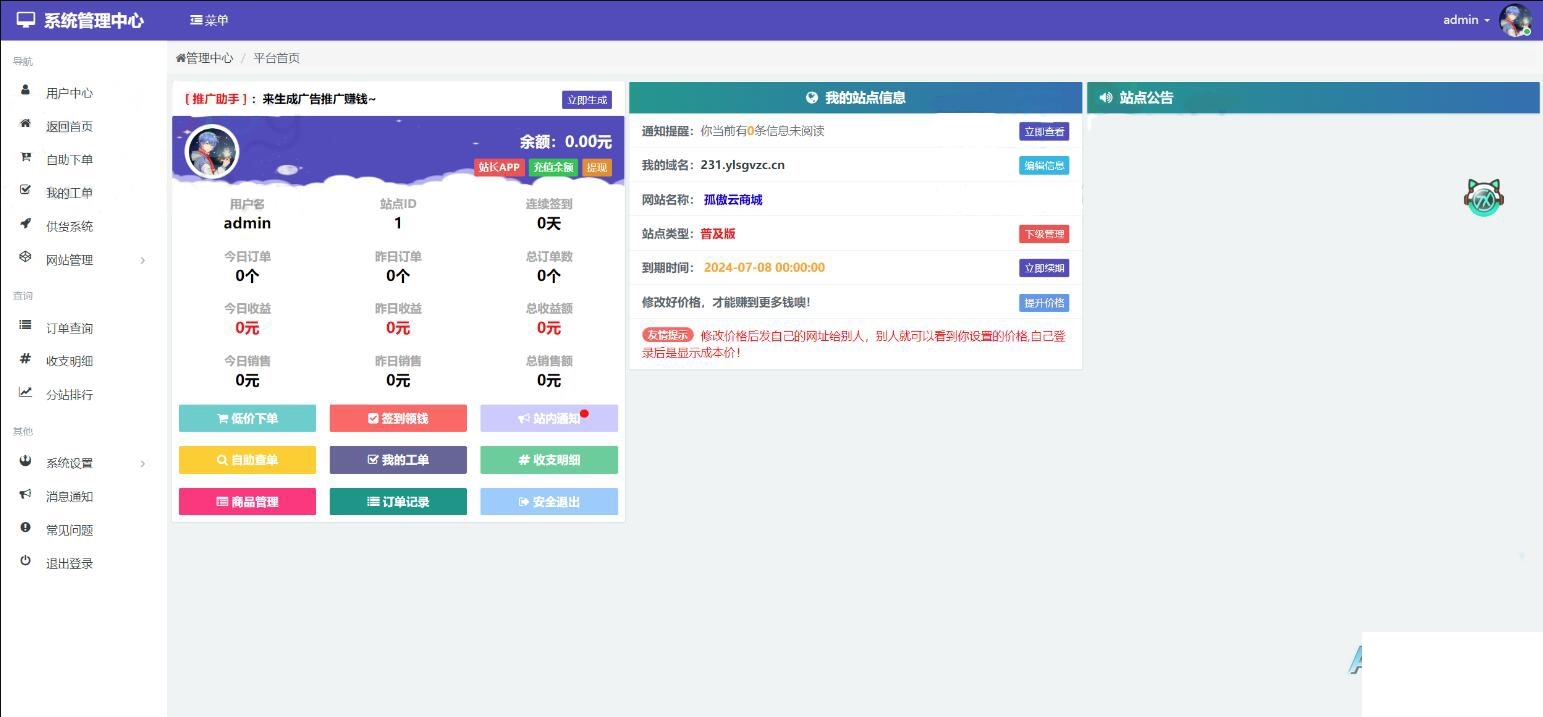
Task: Click the 系统设置 sidebar icon
Action: 25,461
